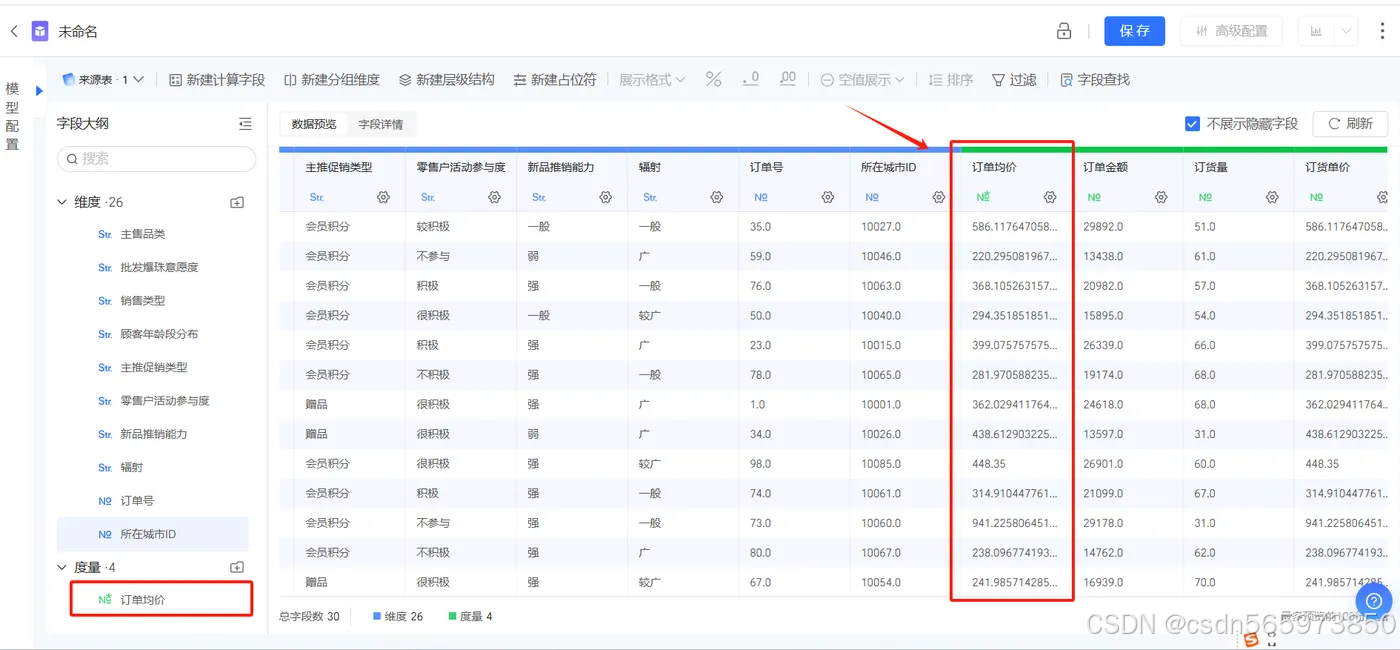
Task: Collapse the 维度 · 26 group
Action: click(x=63, y=202)
